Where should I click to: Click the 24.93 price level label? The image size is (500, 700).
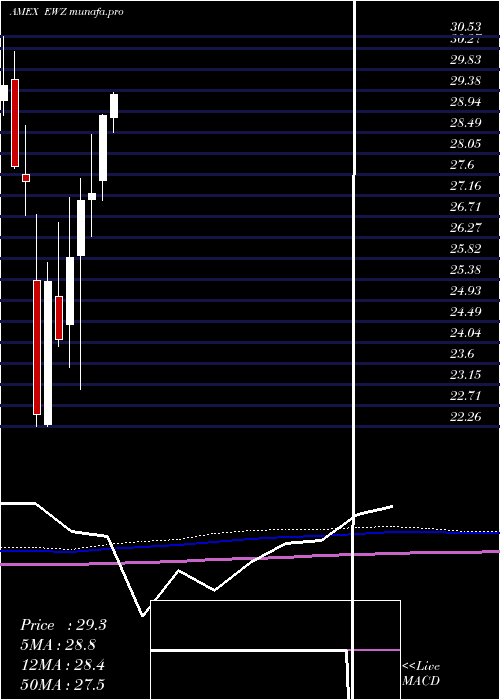465,291
